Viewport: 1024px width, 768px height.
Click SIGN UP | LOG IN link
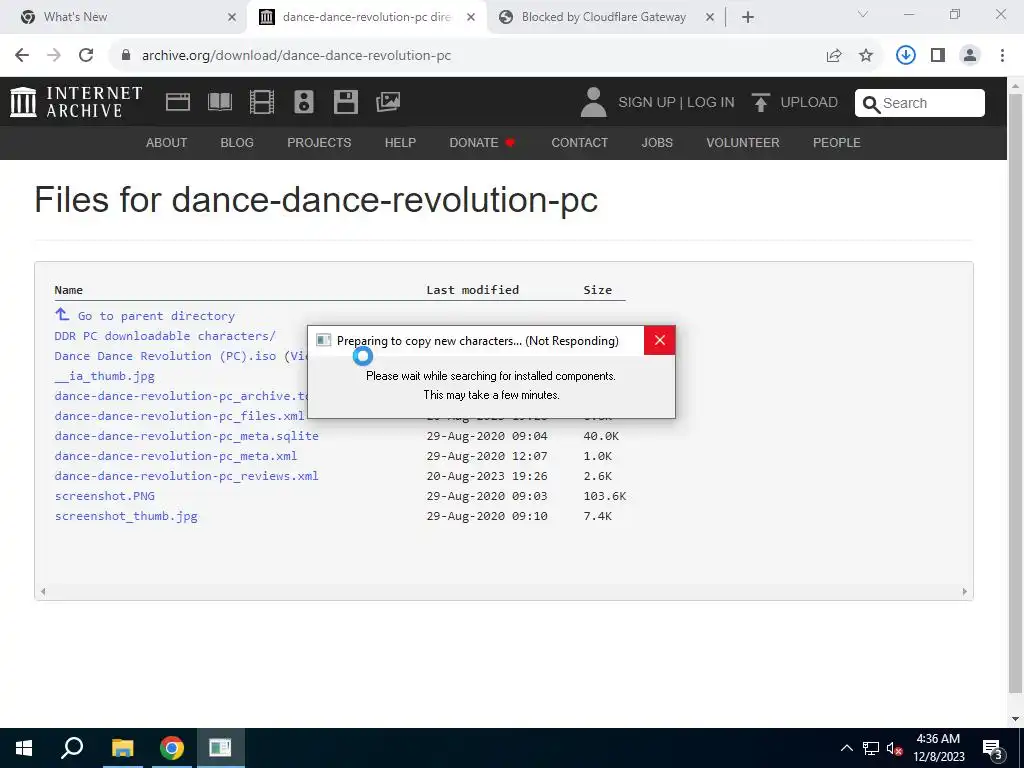pyautogui.click(x=677, y=103)
